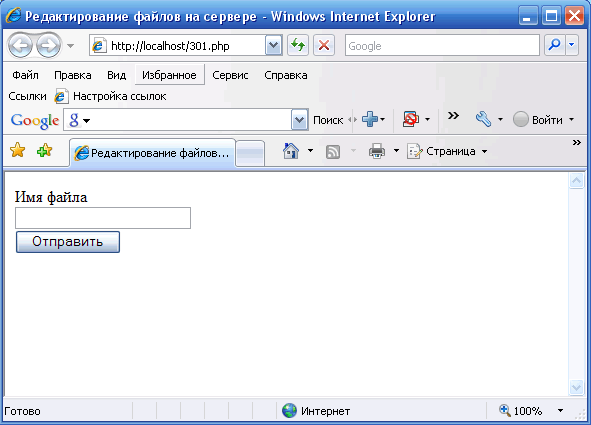
Task: Open the Избранное menu
Action: coord(169,75)
